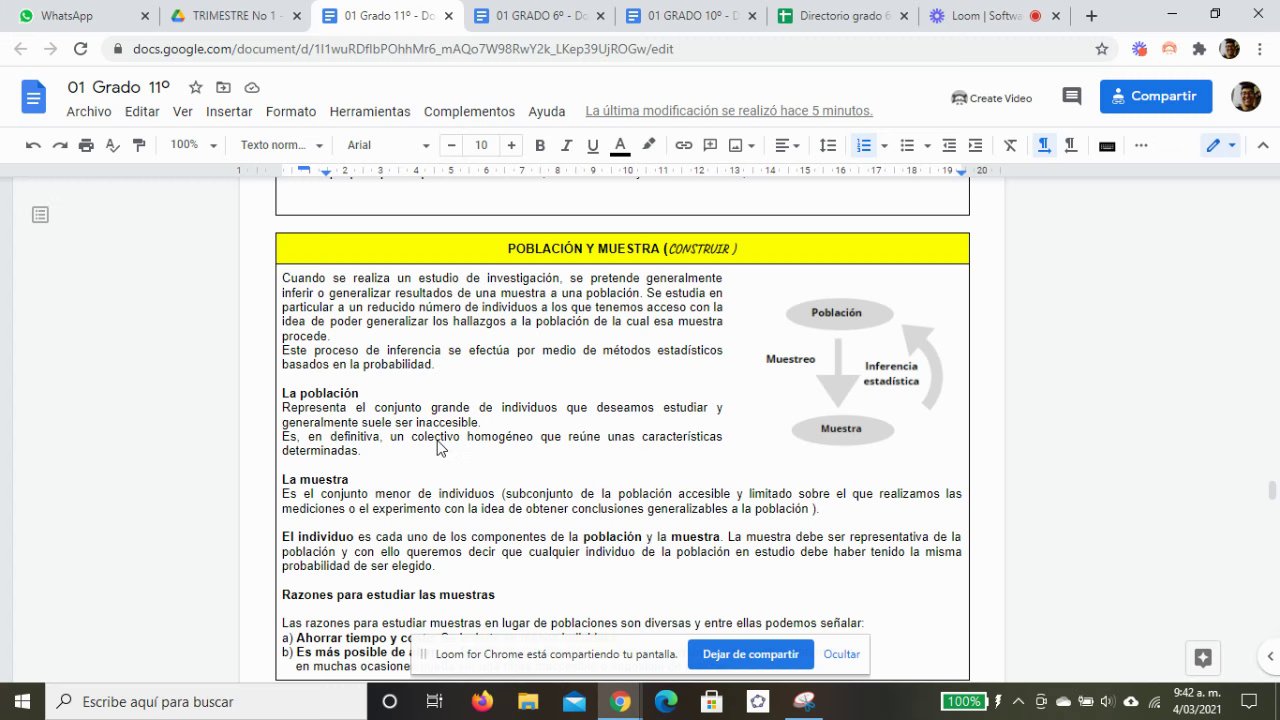Toggle underline formatting

point(593,145)
